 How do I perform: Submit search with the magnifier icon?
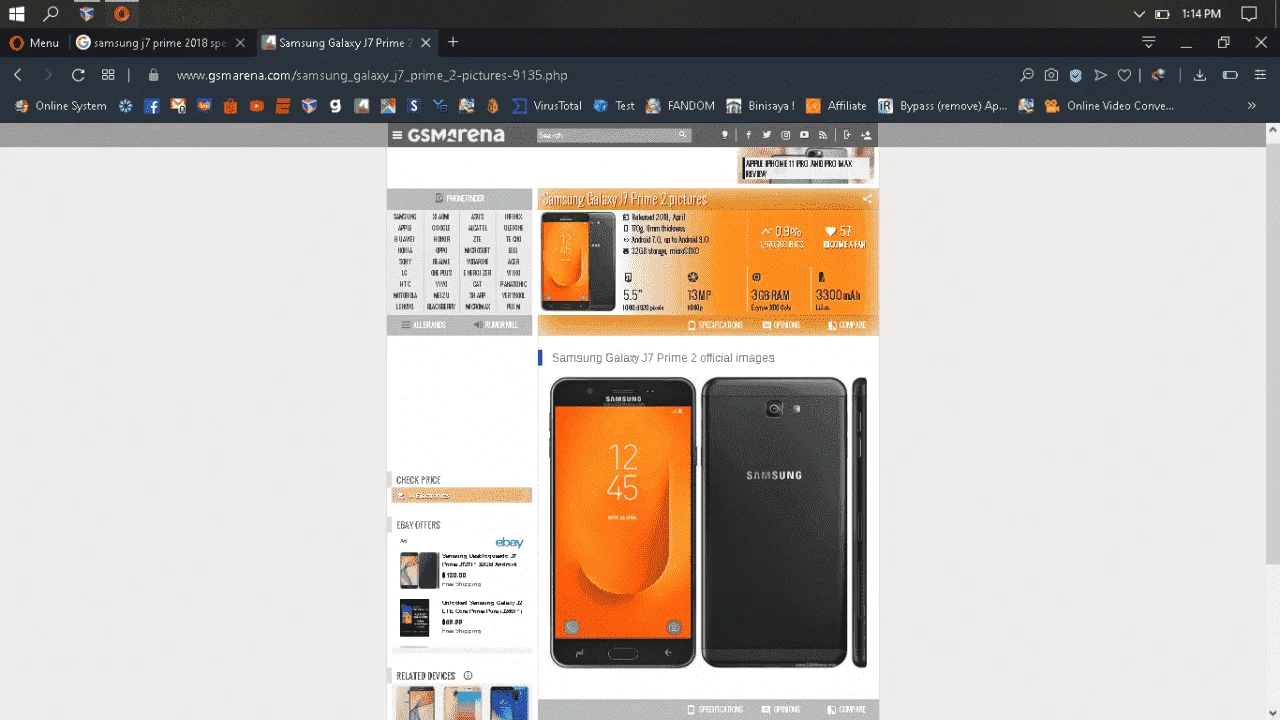[684, 135]
